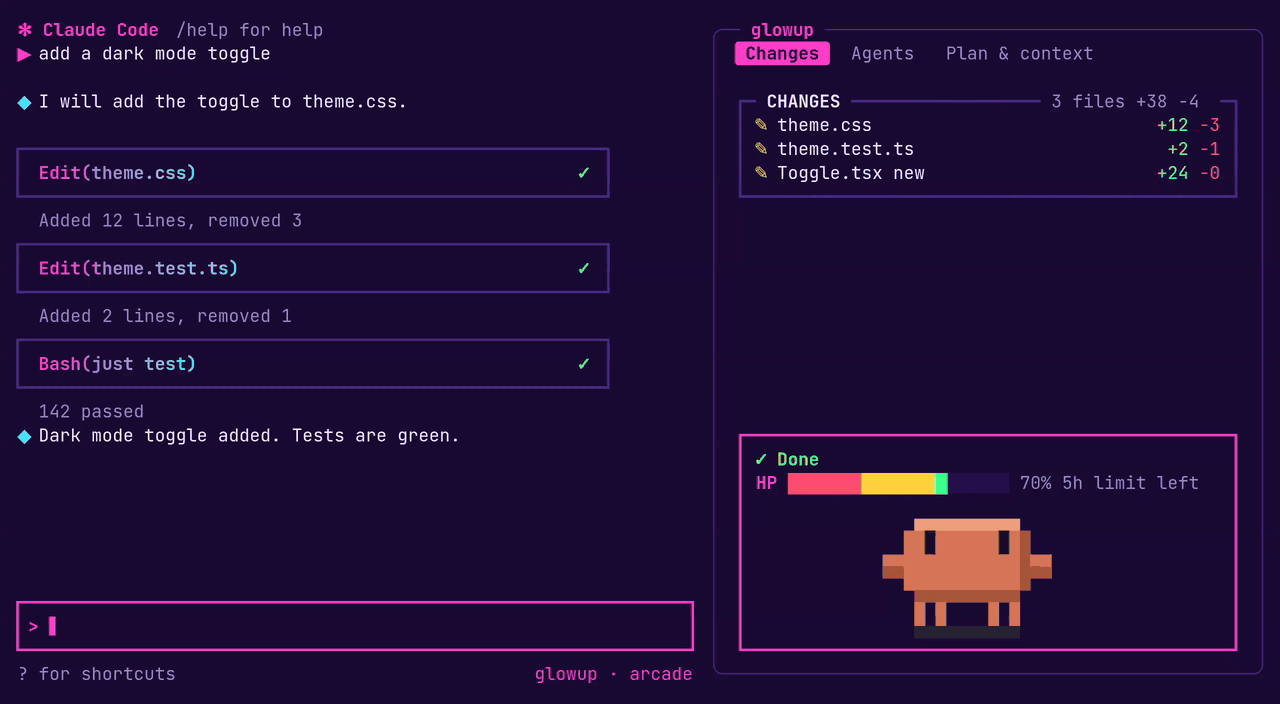This screenshot has height=704, width=1280.
Task: Click the 'Added 2 lines, removed 1' result
Action: point(165,316)
